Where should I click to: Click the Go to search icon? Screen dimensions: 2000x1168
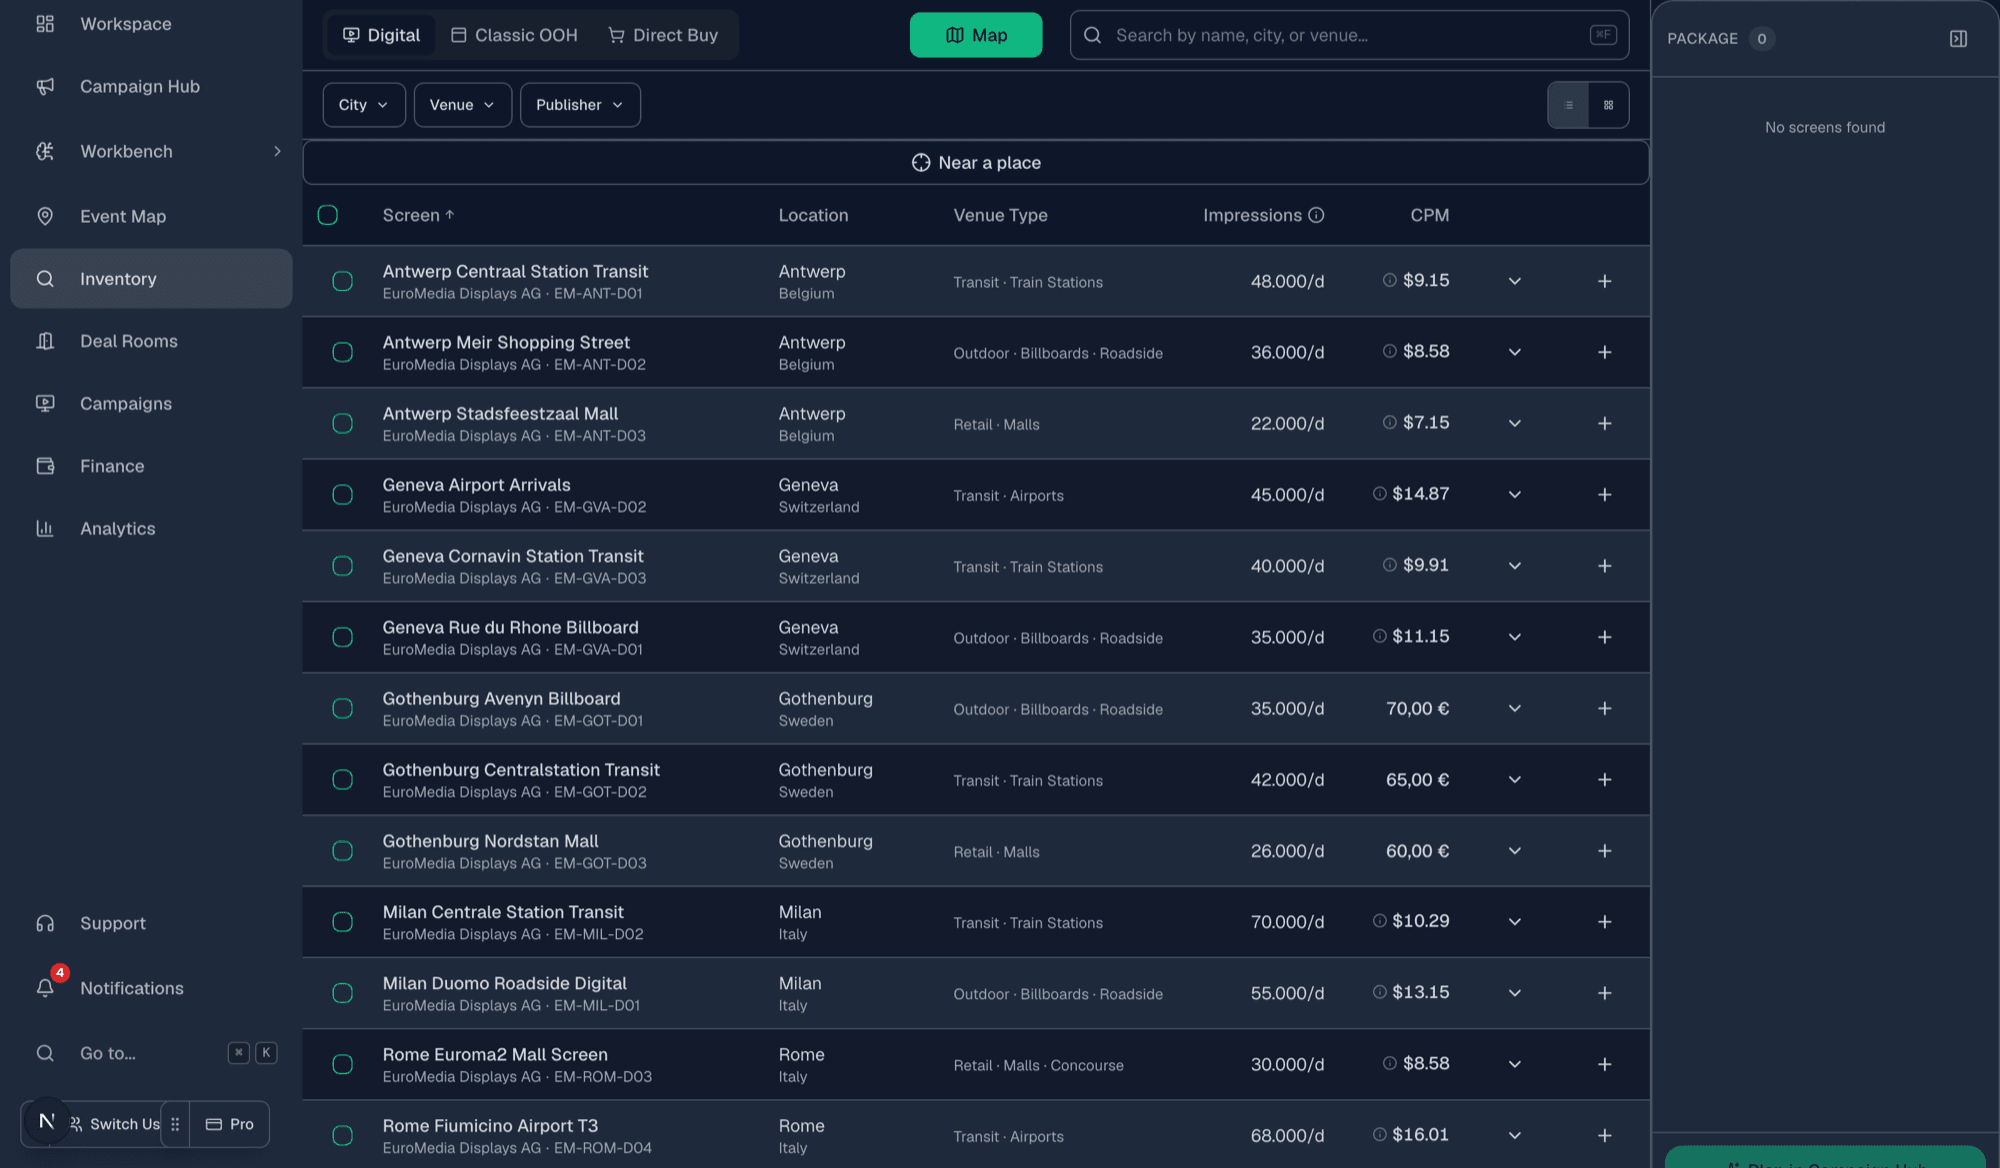45,1053
